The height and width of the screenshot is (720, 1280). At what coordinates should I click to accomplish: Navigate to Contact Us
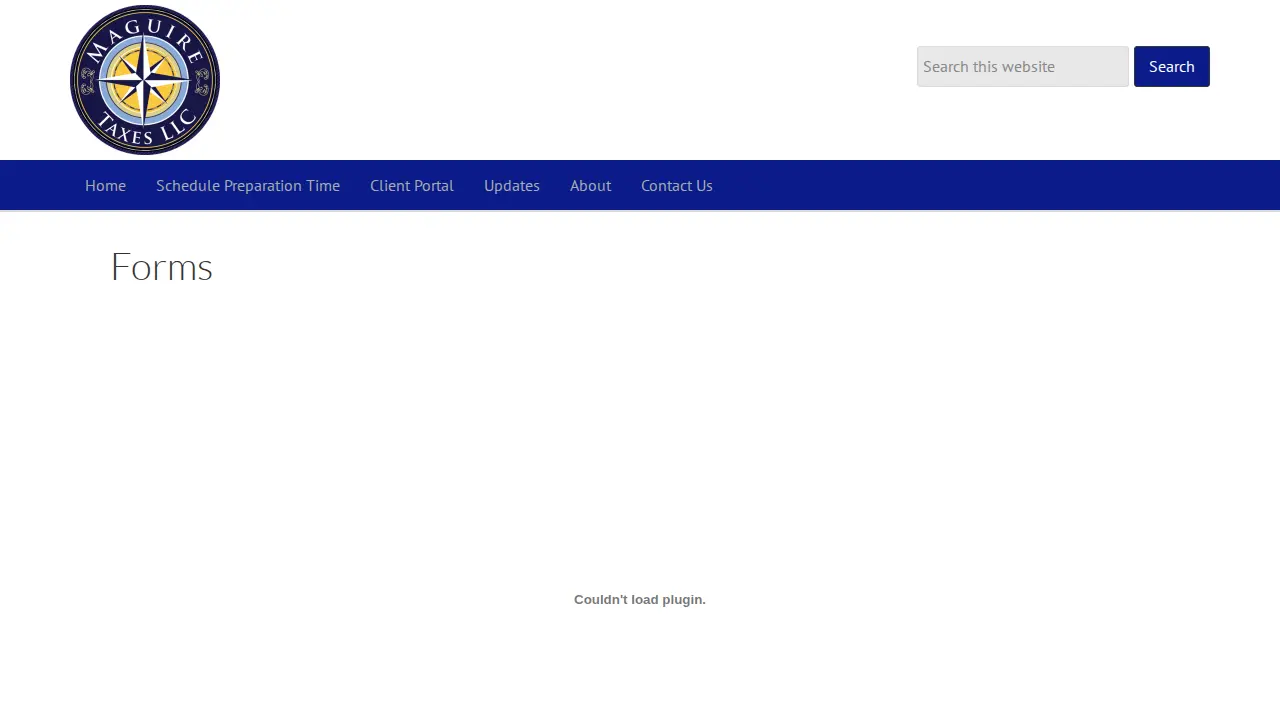coord(677,185)
